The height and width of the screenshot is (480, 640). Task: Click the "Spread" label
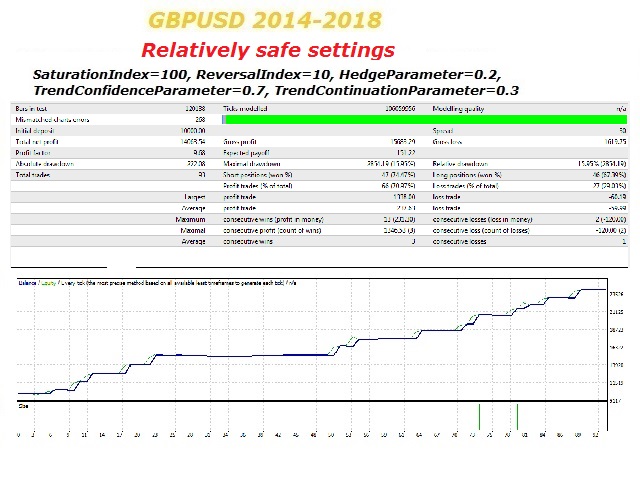tap(443, 131)
